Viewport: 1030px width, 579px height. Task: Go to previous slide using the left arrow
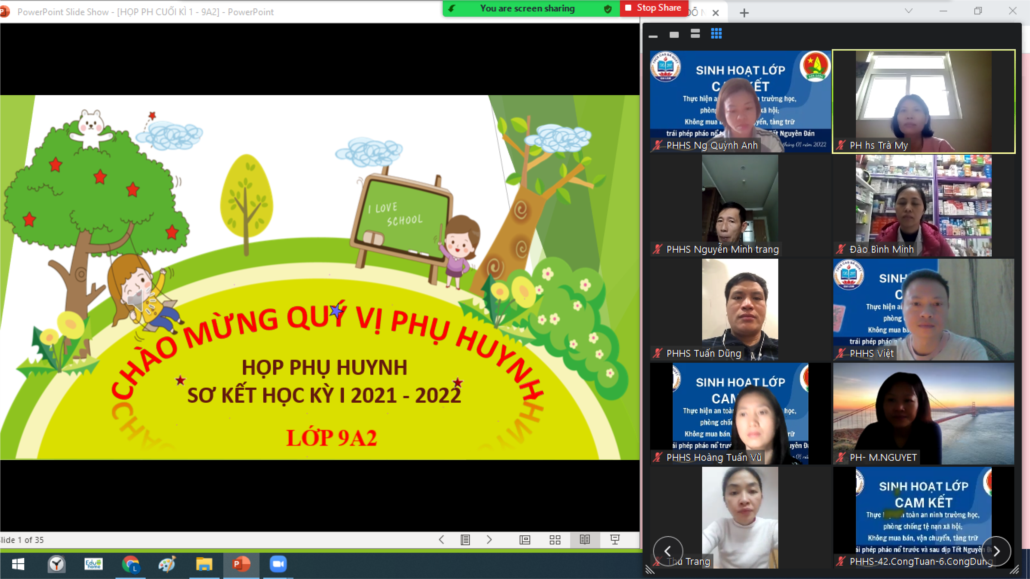[x=441, y=540]
